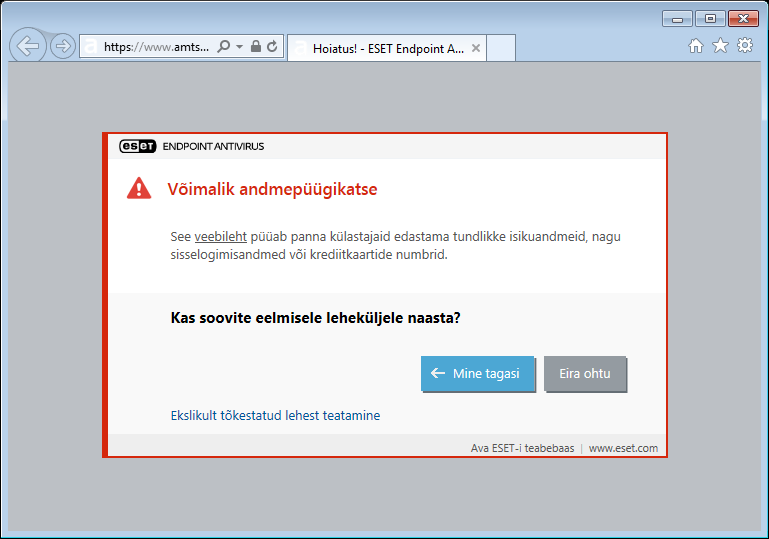Image resolution: width=769 pixels, height=539 pixels.
Task: Click the browser Back arrow button
Action: point(28,46)
